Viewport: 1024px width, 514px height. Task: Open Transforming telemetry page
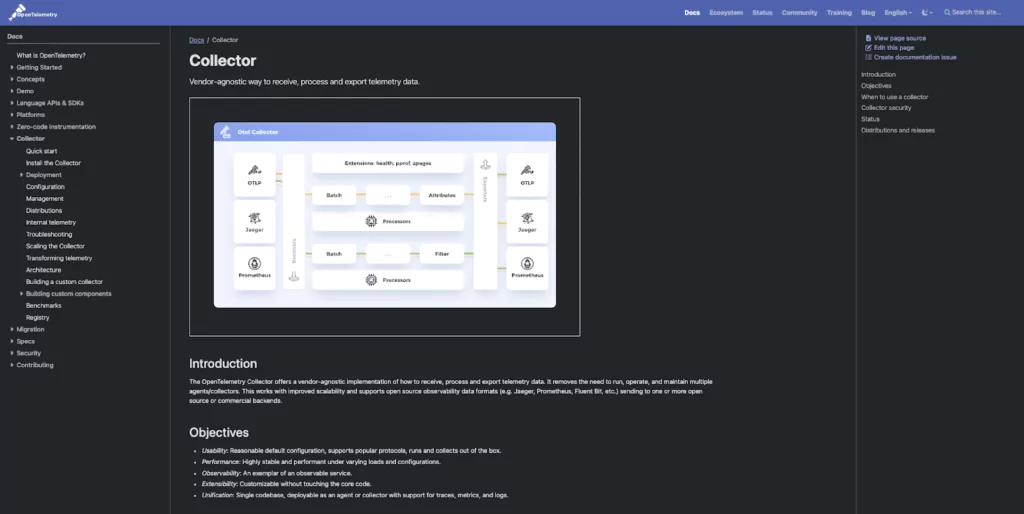(59, 258)
